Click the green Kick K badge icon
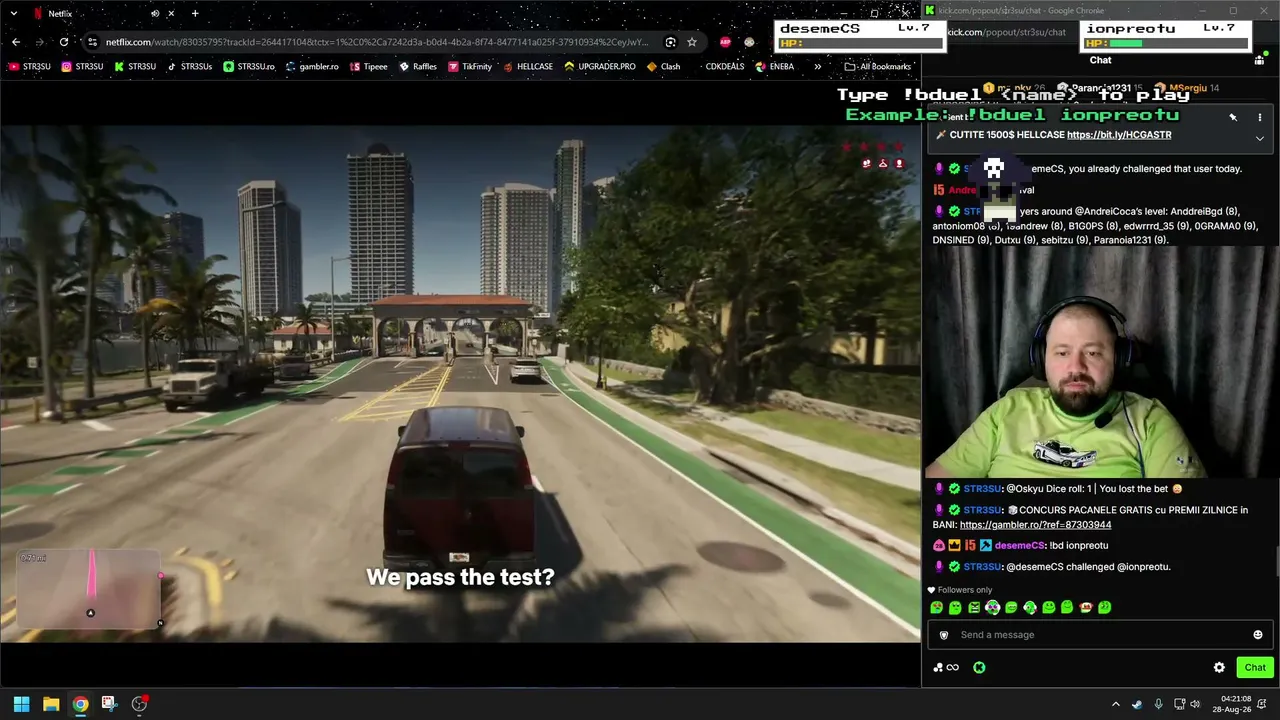 [979, 668]
